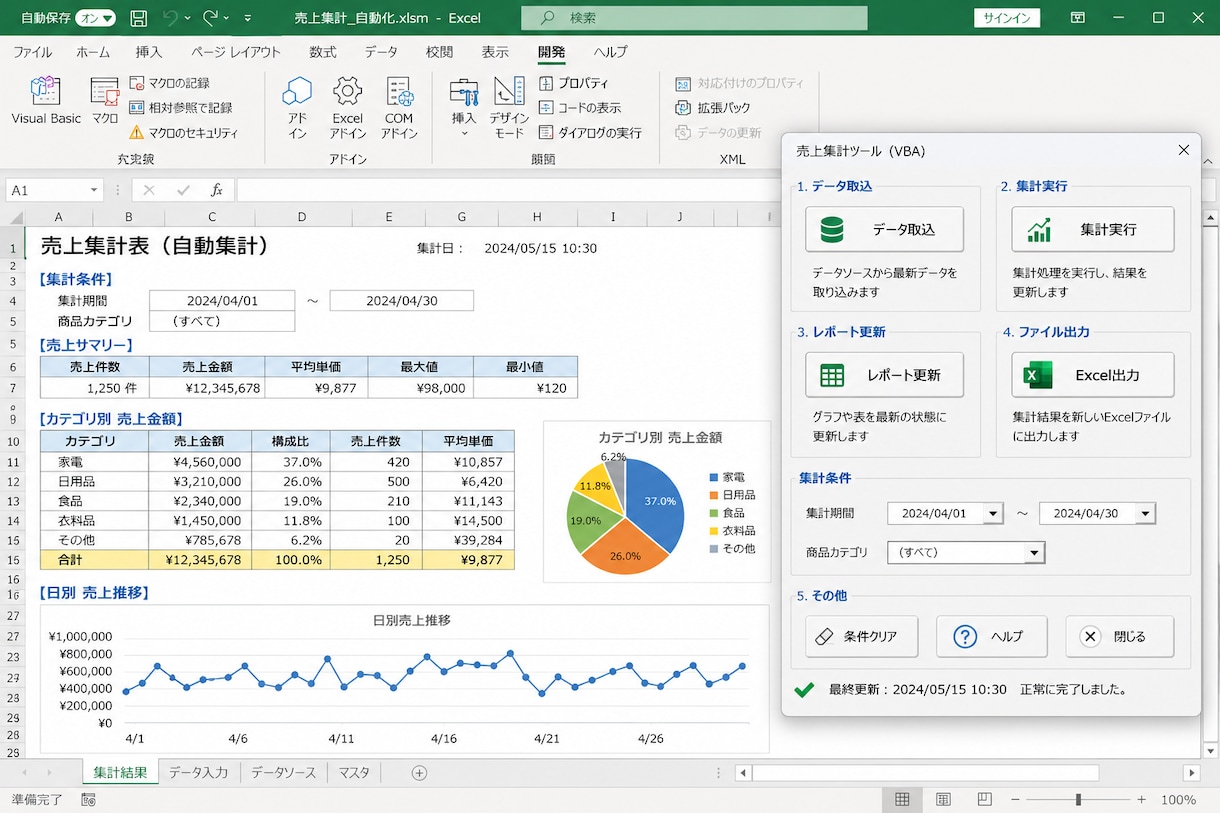Click the Redo arrow

click(210, 18)
